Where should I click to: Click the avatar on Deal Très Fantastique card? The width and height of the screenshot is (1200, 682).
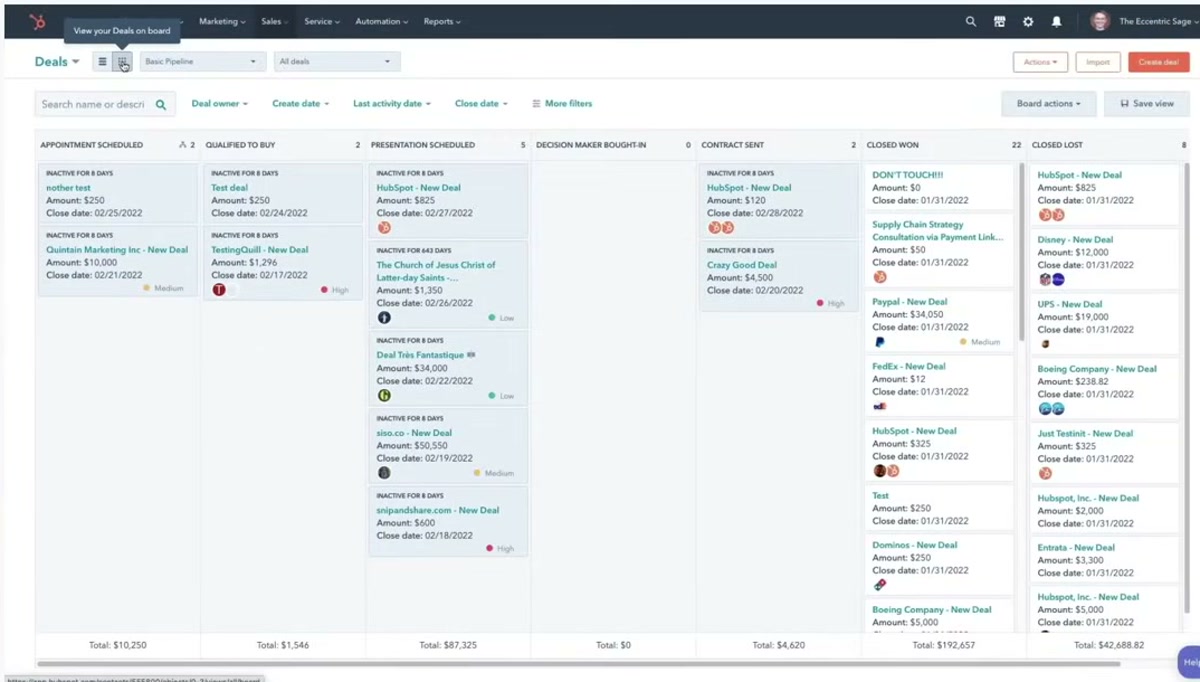(384, 395)
